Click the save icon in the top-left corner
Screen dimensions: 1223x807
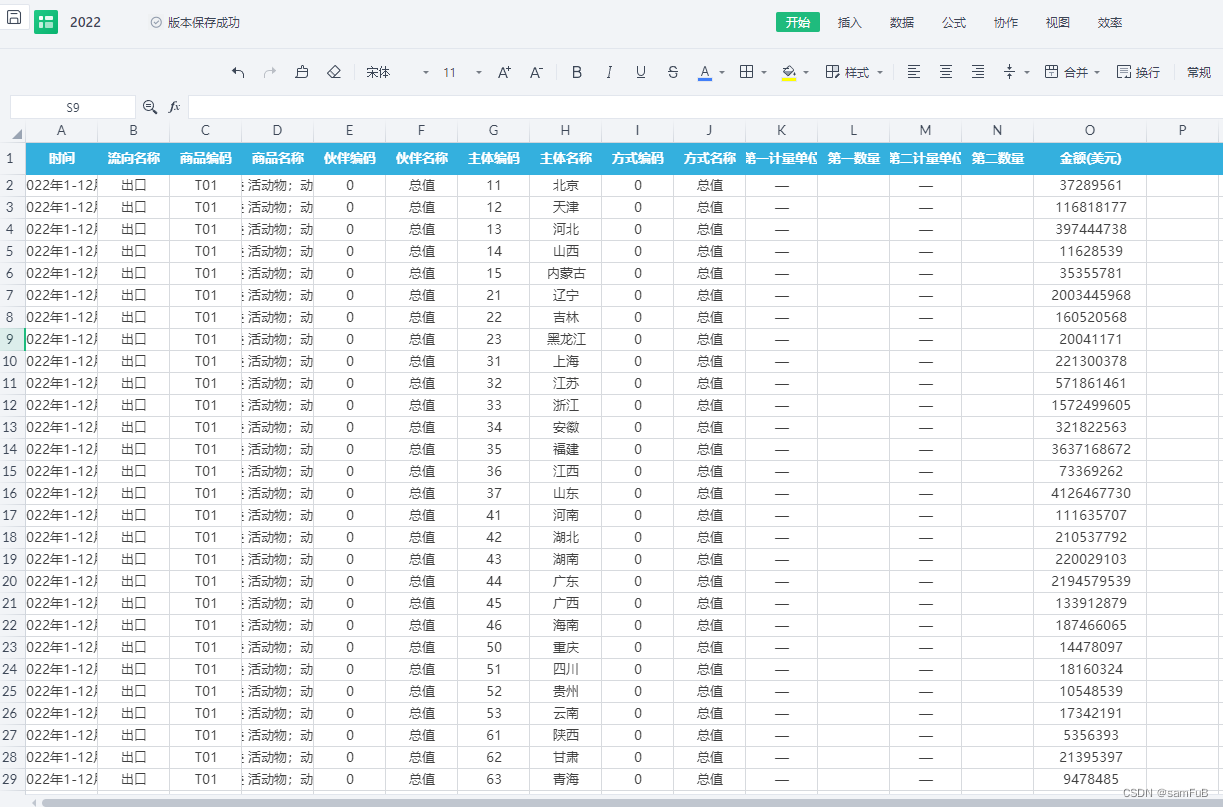click(14, 17)
